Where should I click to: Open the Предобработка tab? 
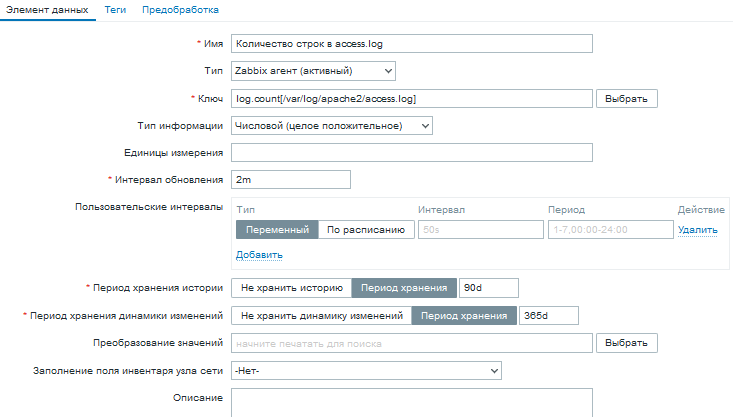(x=181, y=9)
